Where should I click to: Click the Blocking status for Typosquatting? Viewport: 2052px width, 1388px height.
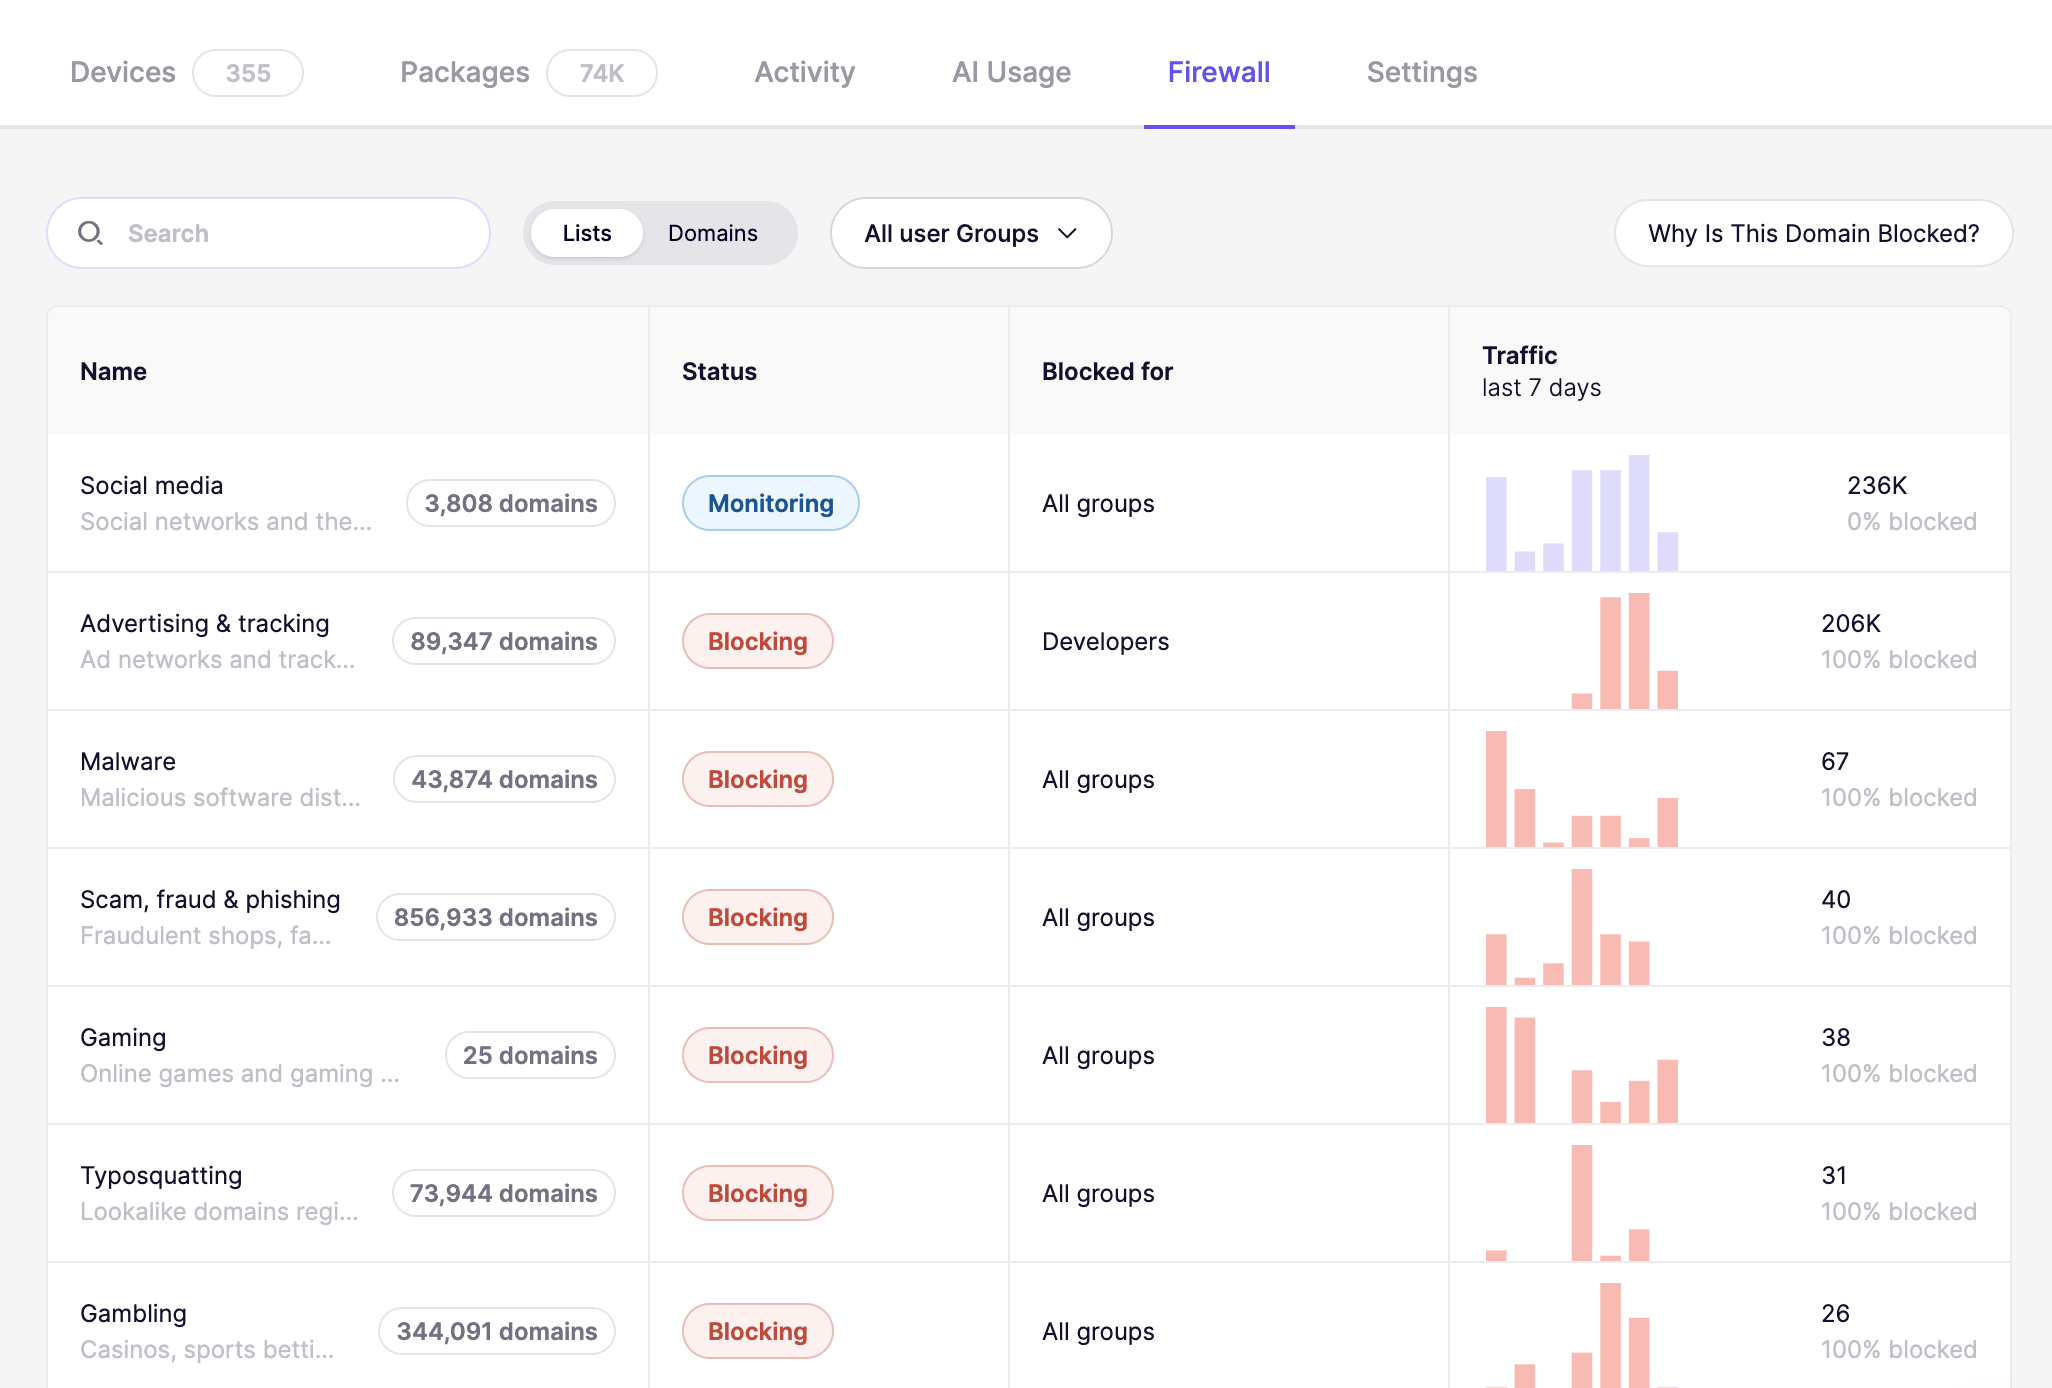click(758, 1193)
